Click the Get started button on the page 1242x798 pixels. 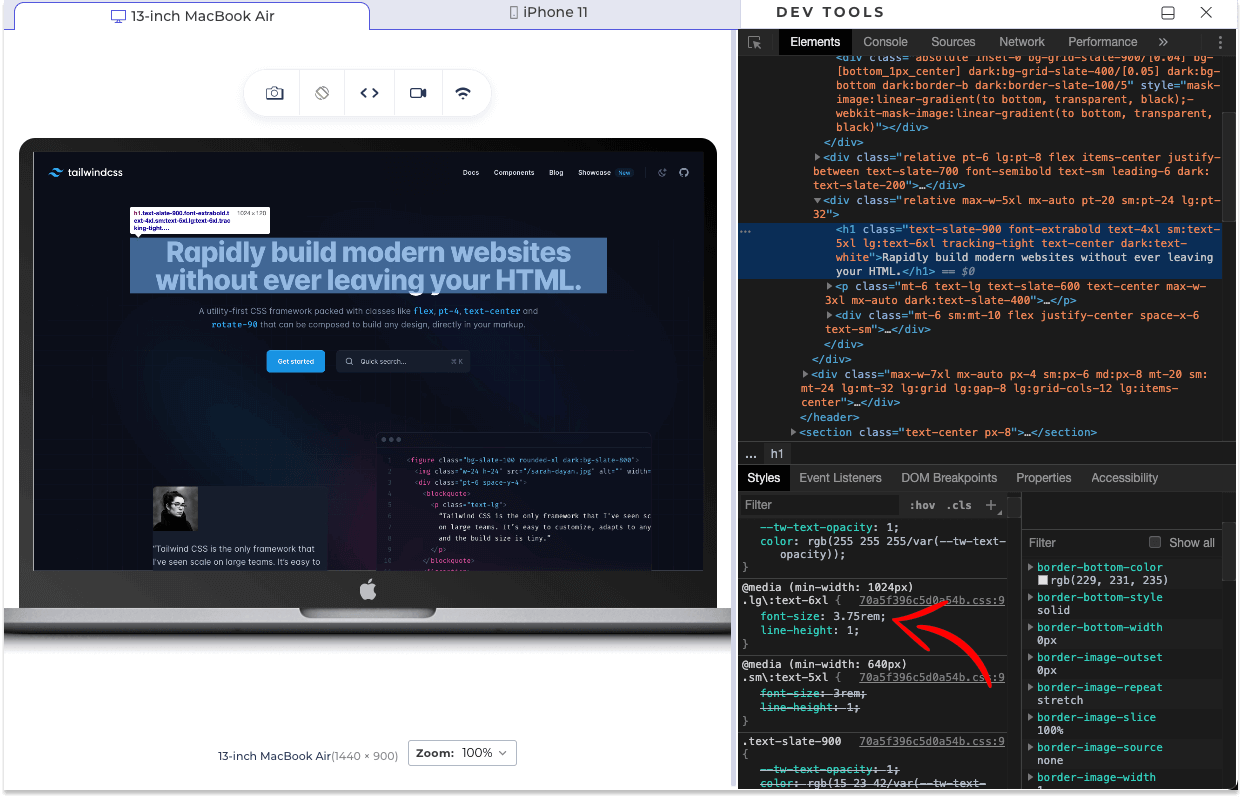pos(295,361)
